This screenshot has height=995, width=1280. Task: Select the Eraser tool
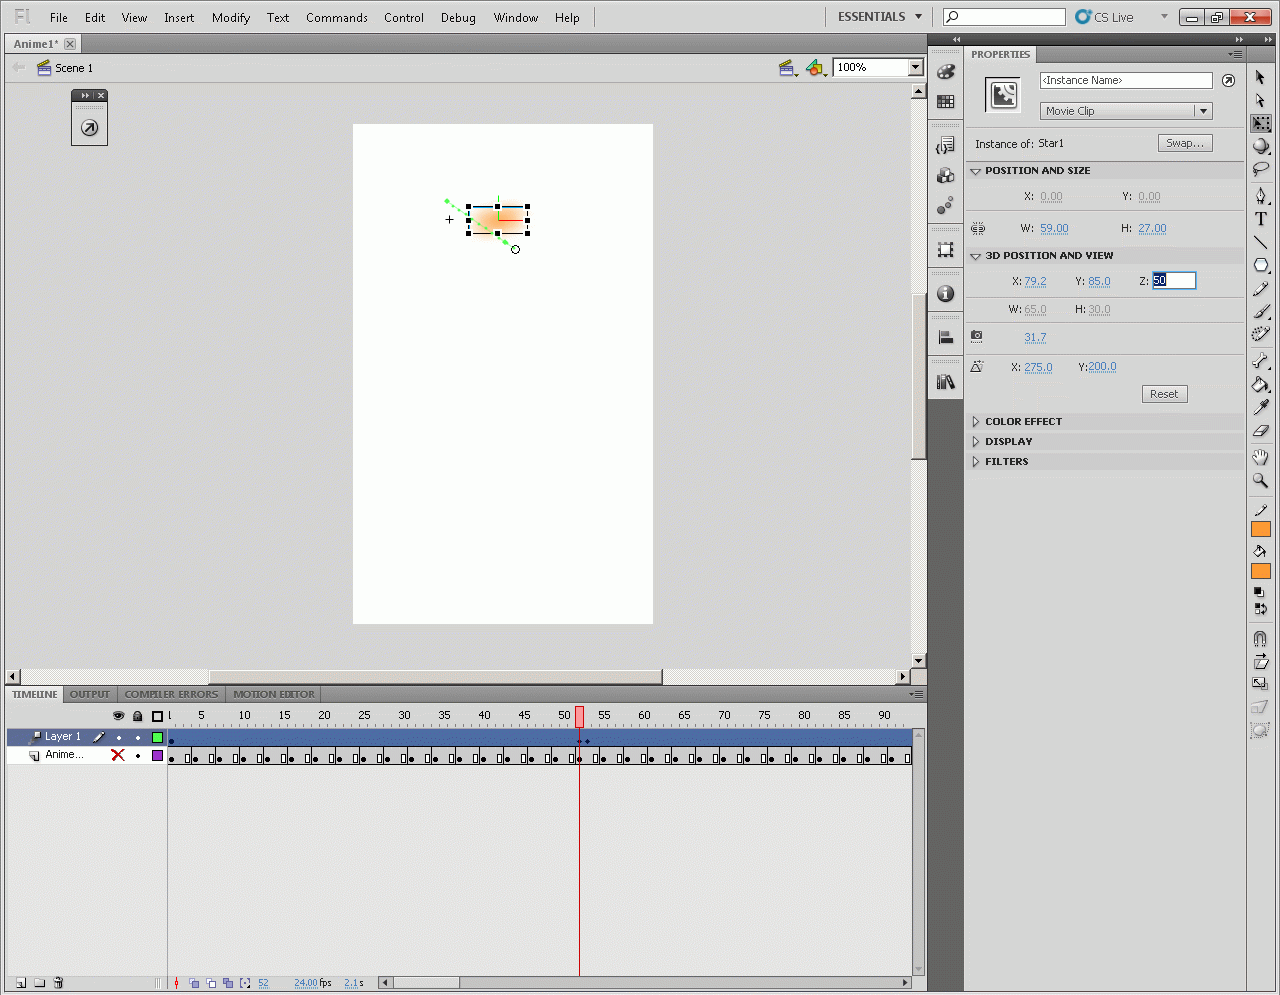click(x=1260, y=431)
